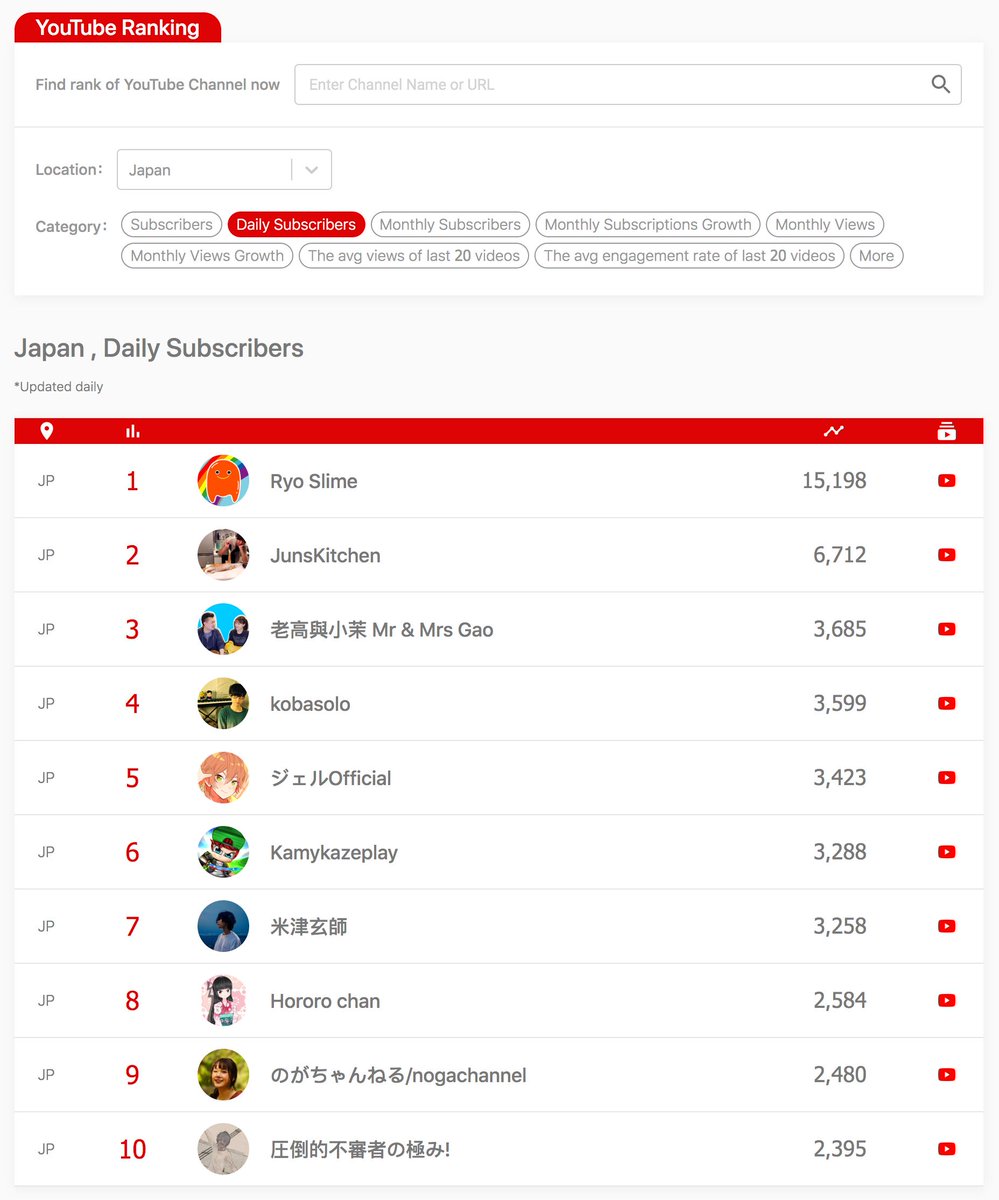
Task: Click the 2,480 daily subscribers value
Action: point(840,1075)
